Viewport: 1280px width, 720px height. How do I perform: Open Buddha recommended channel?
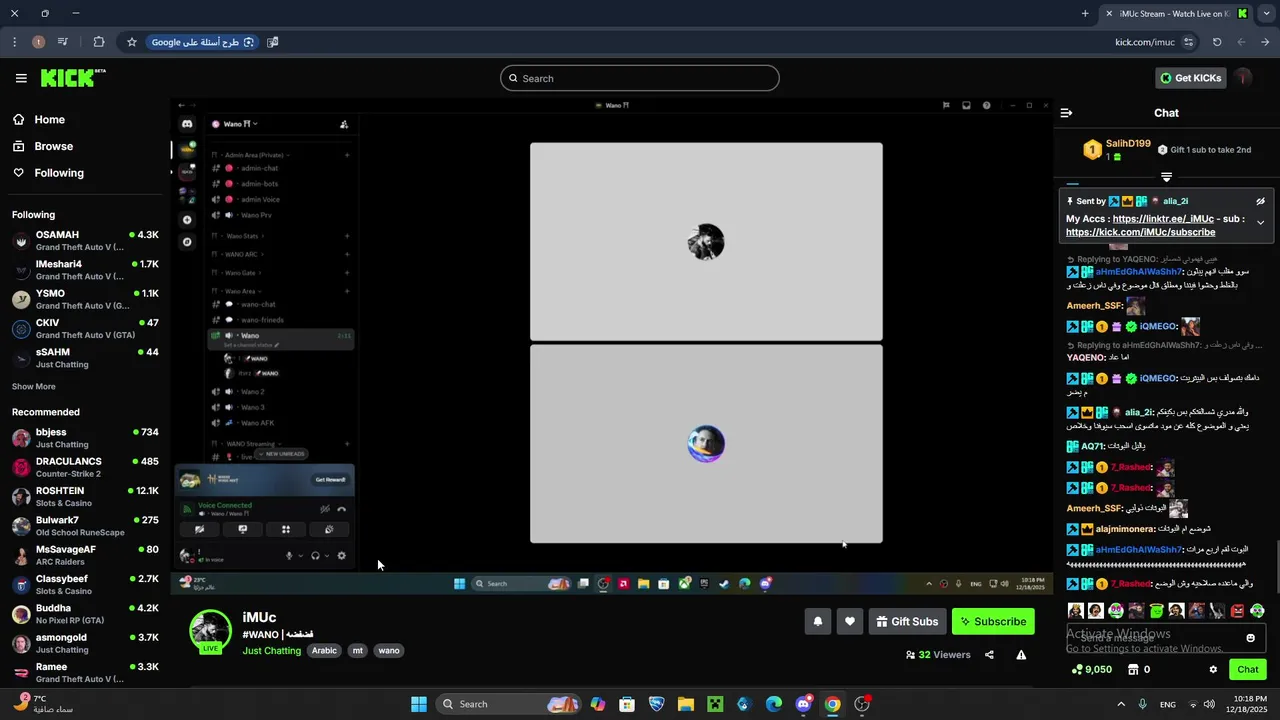(x=85, y=614)
